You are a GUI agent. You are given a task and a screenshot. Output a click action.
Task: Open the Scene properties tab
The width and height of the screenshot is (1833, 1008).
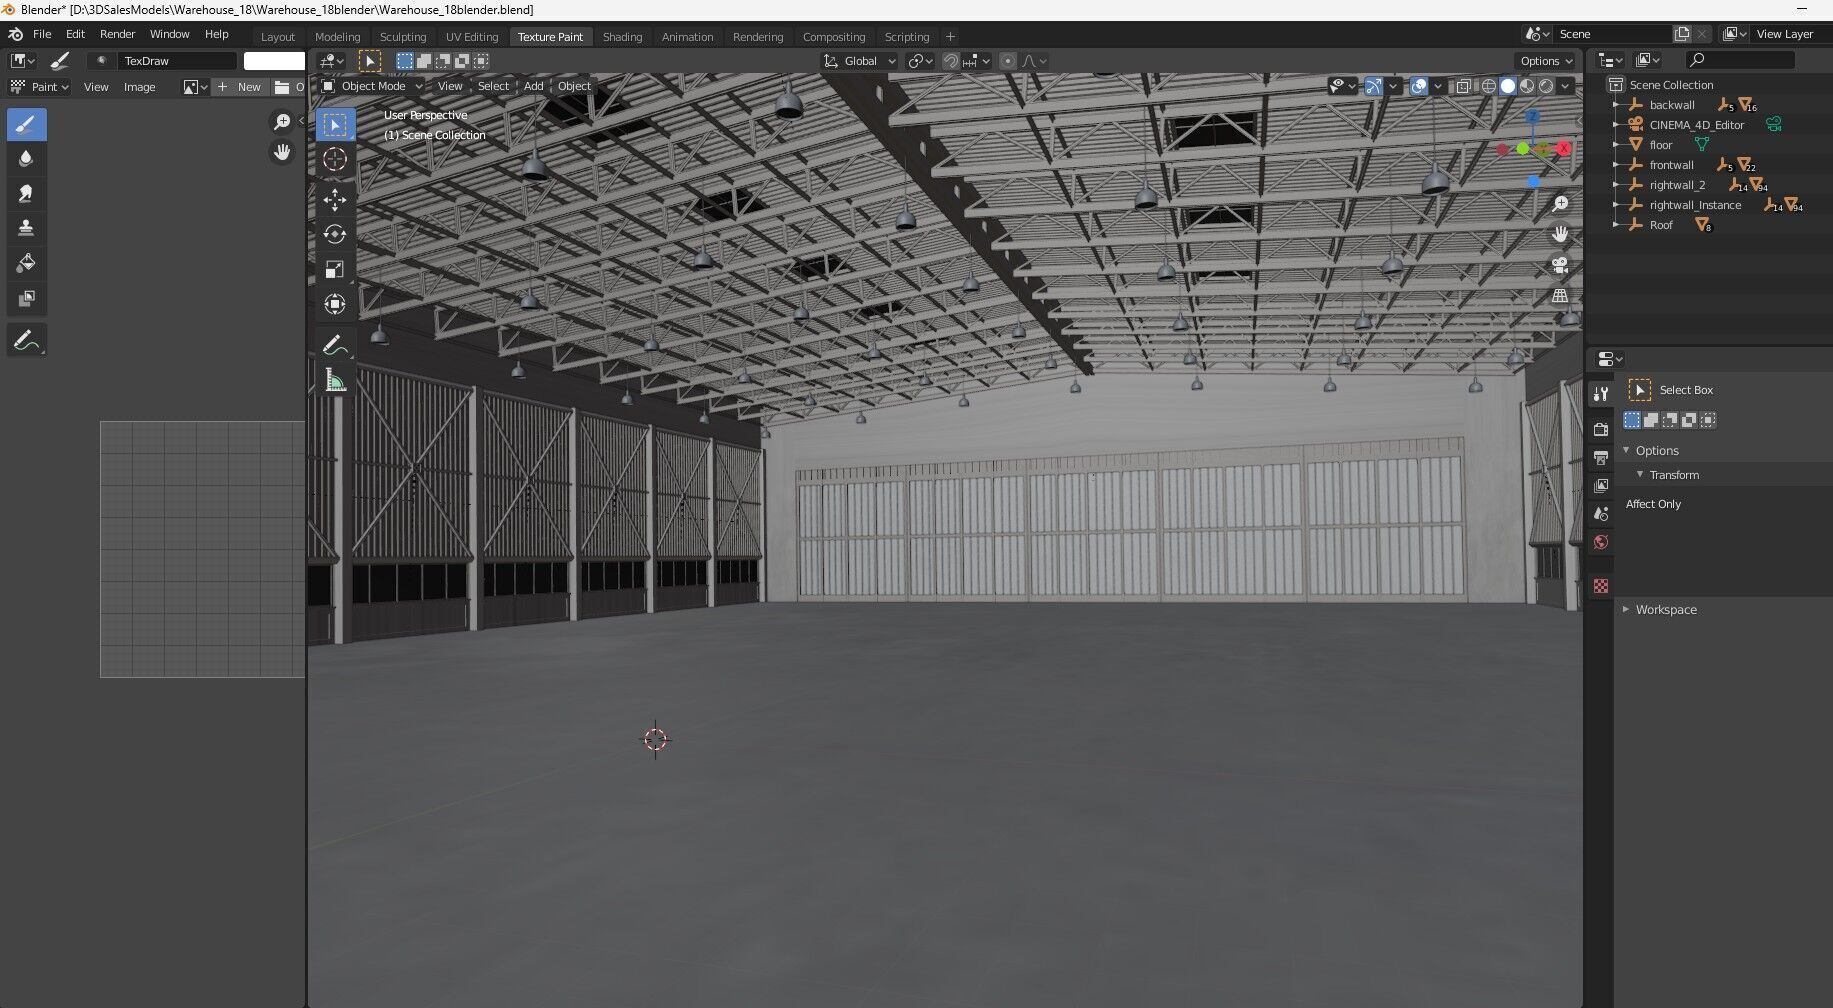(1601, 513)
